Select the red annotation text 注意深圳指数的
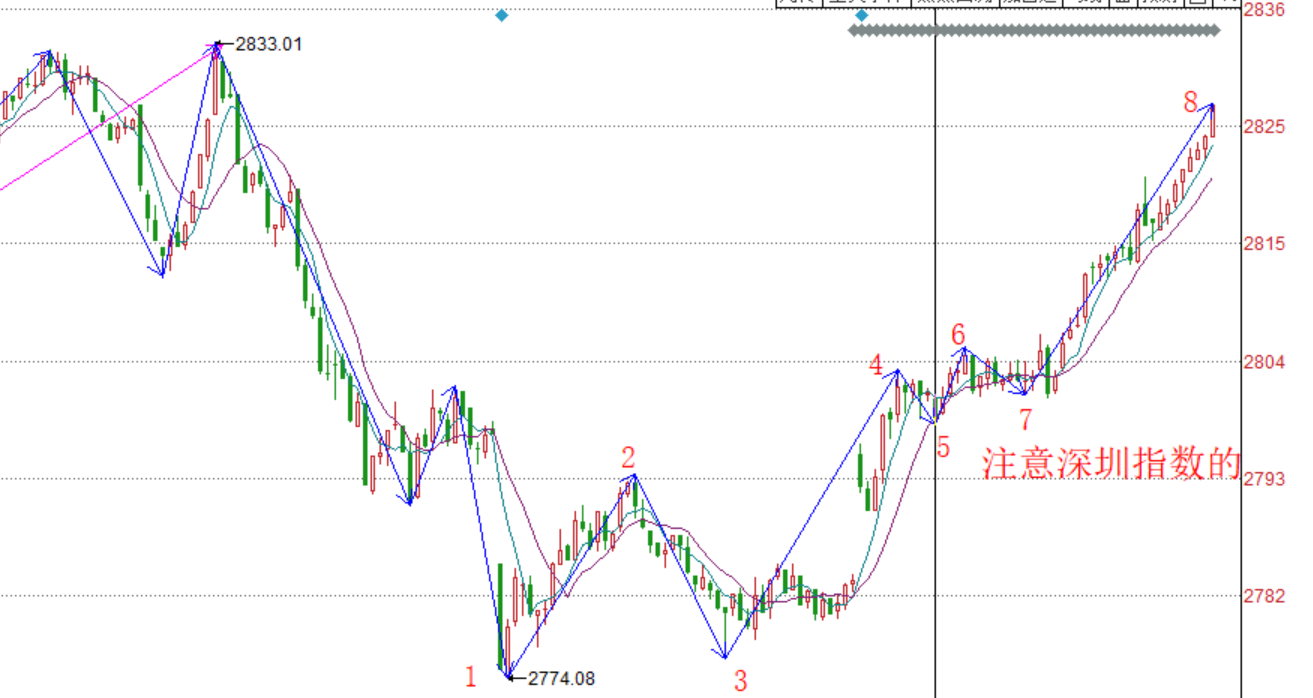Image resolution: width=1313 pixels, height=698 pixels. point(1111,464)
